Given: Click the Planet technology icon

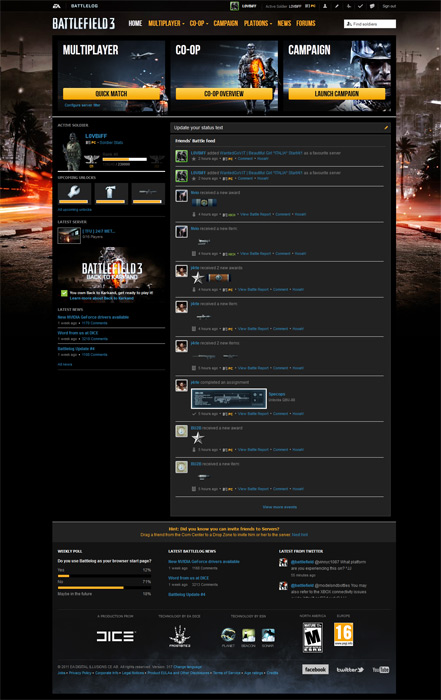Looking at the screenshot, I should (228, 635).
